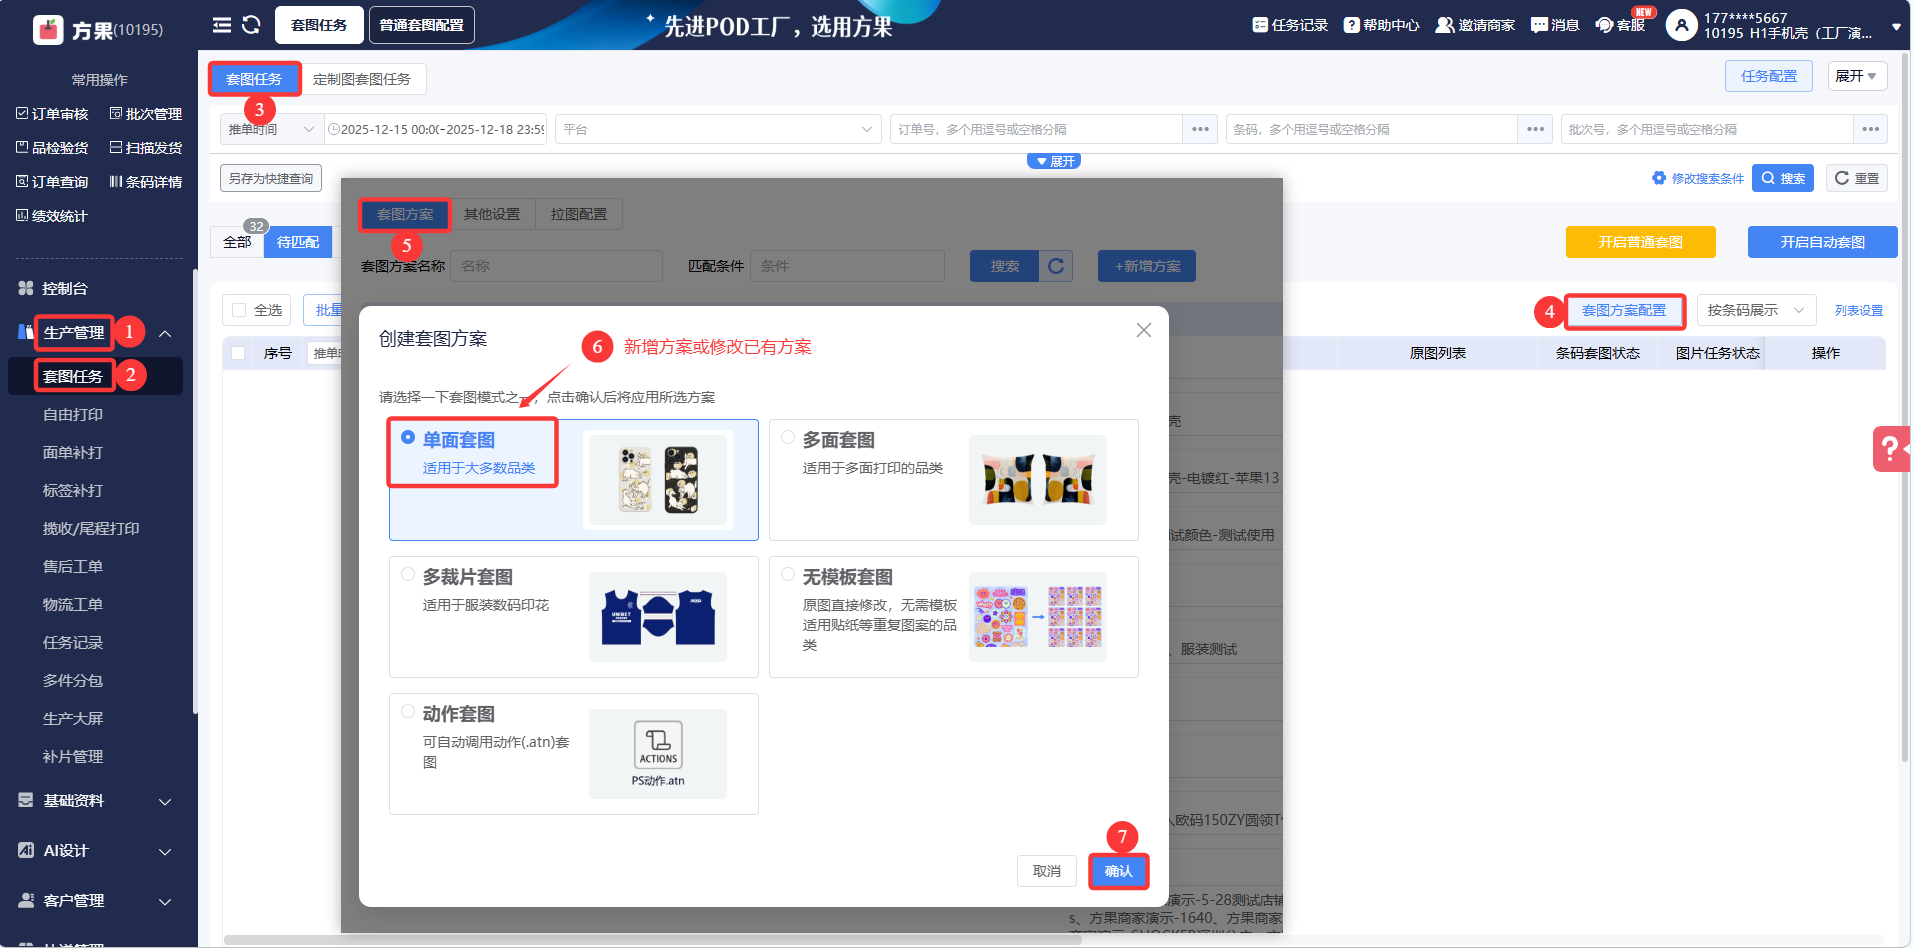Open 其他设置 tab in config panel

tap(492, 214)
